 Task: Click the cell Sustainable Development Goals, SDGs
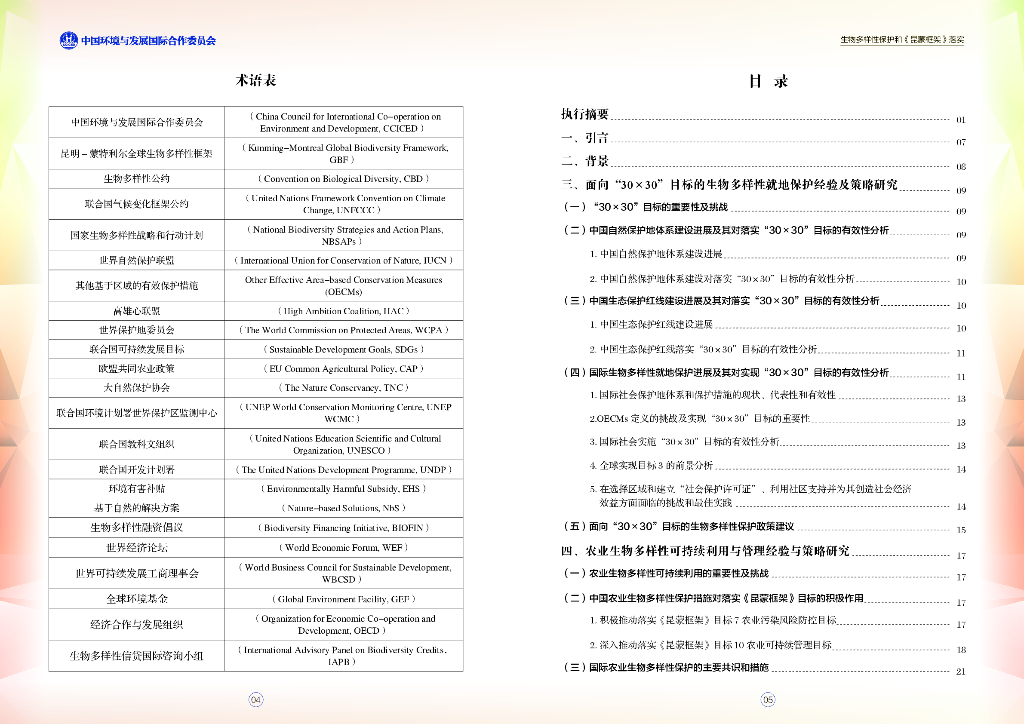coord(344,349)
